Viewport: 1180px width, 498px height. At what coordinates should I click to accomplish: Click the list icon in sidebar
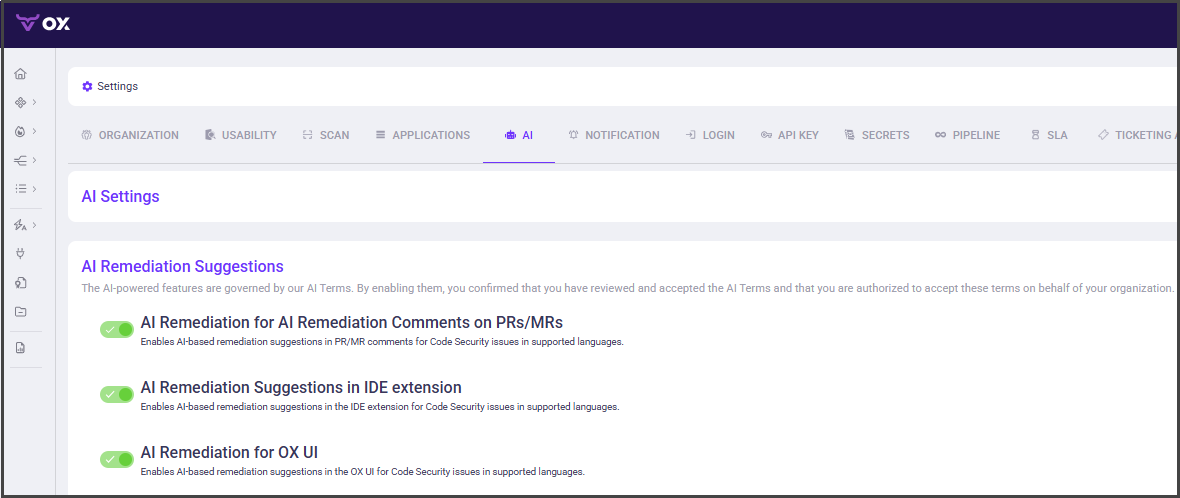(20, 189)
